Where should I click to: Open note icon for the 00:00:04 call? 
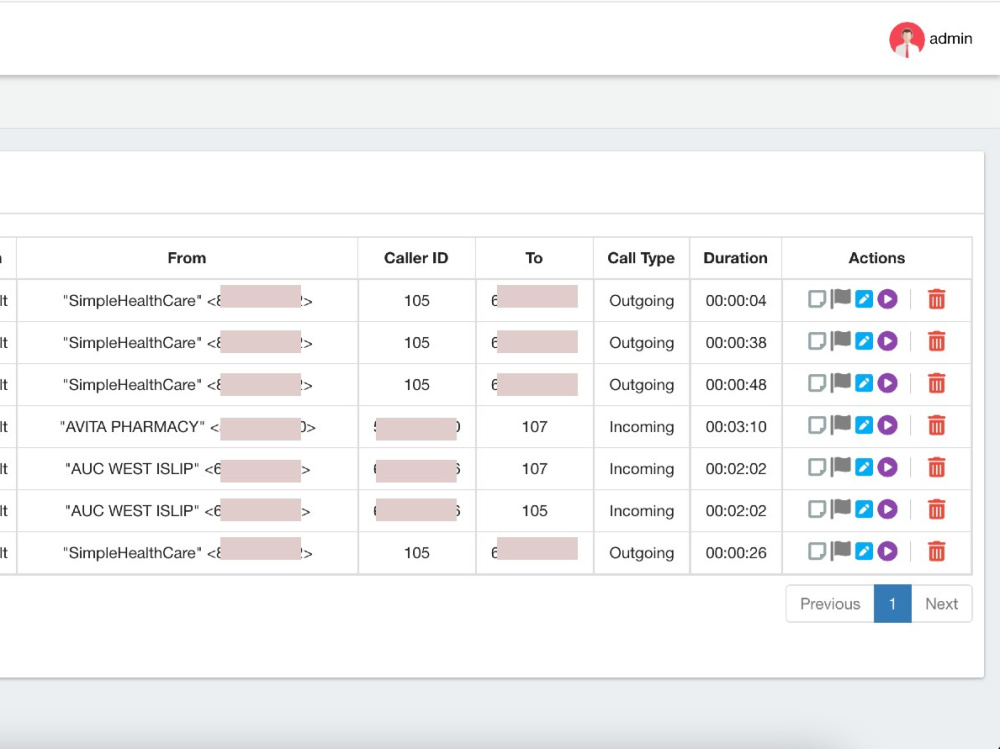[x=816, y=299]
